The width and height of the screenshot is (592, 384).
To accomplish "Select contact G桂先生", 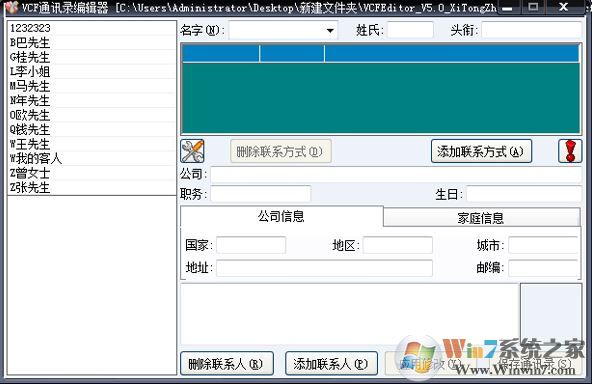I will (92, 57).
